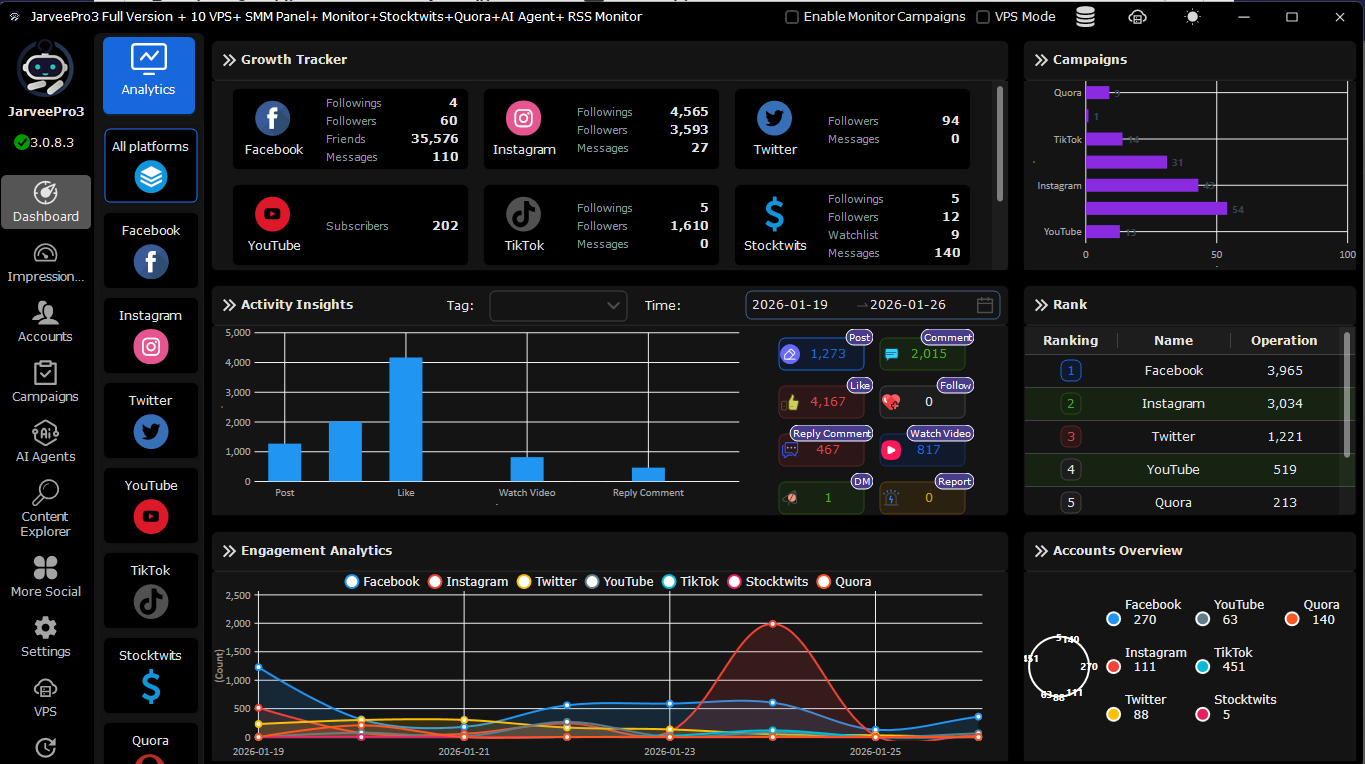The height and width of the screenshot is (764, 1365).
Task: Enable Monitor Campaigns checkbox
Action: [792, 17]
